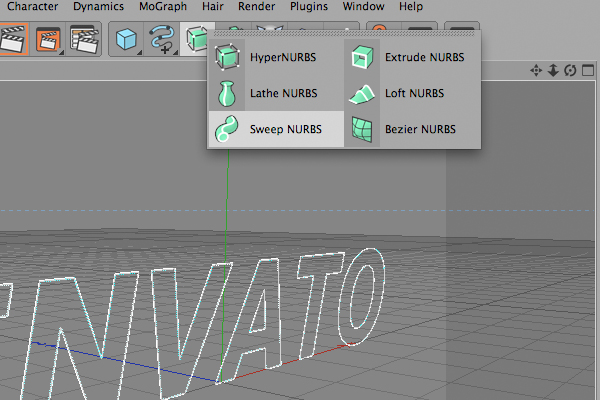Select Sweep NURBS icon
600x400 pixels.
click(227, 129)
